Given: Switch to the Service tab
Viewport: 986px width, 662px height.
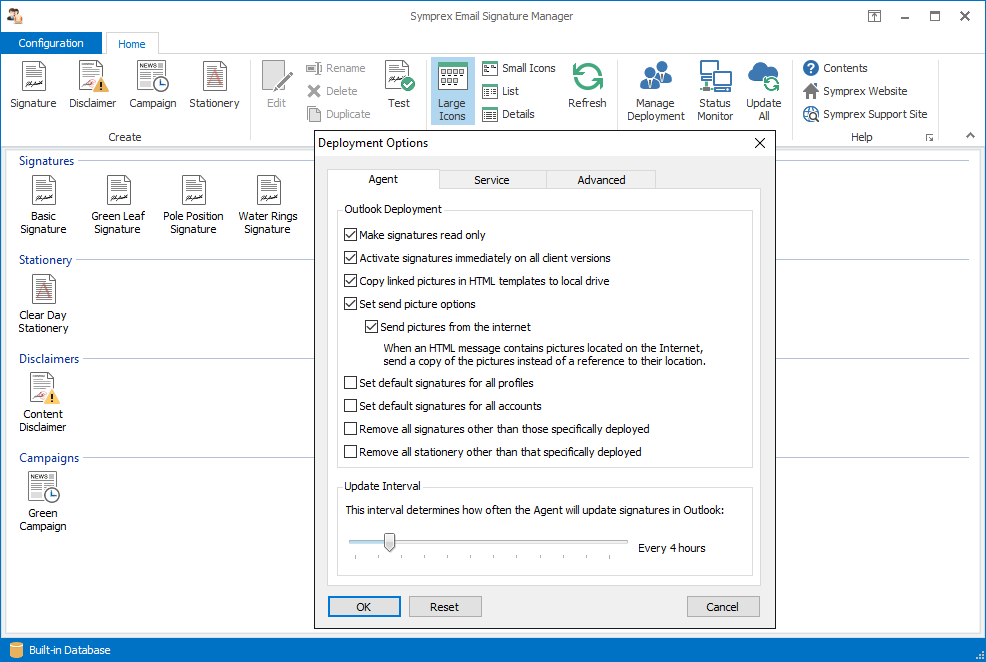Looking at the screenshot, I should pyautogui.click(x=492, y=180).
